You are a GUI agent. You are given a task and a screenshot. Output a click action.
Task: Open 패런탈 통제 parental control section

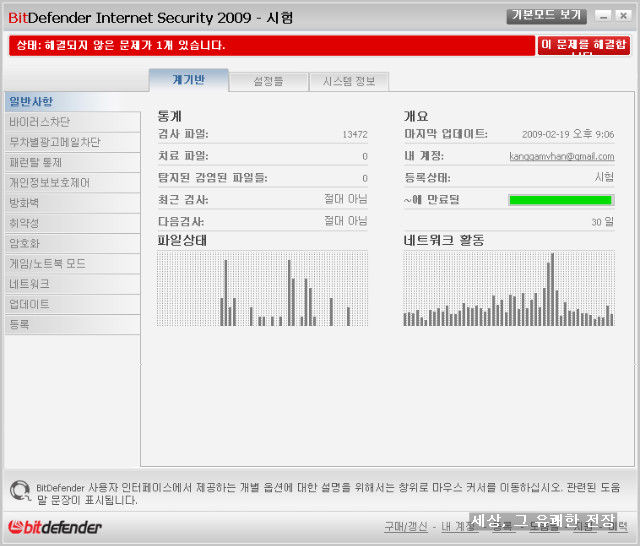tap(73, 162)
